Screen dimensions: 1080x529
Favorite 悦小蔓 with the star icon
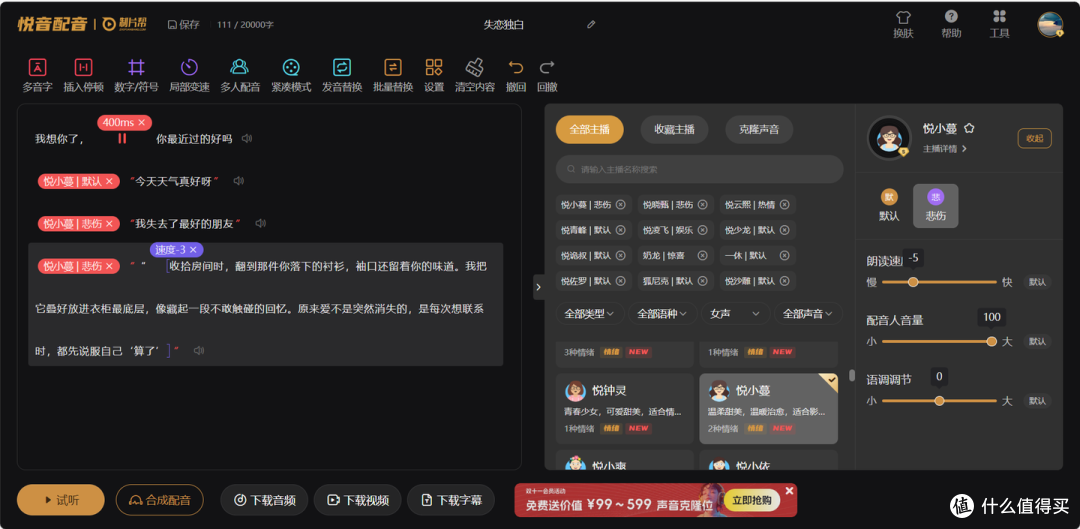click(x=969, y=128)
